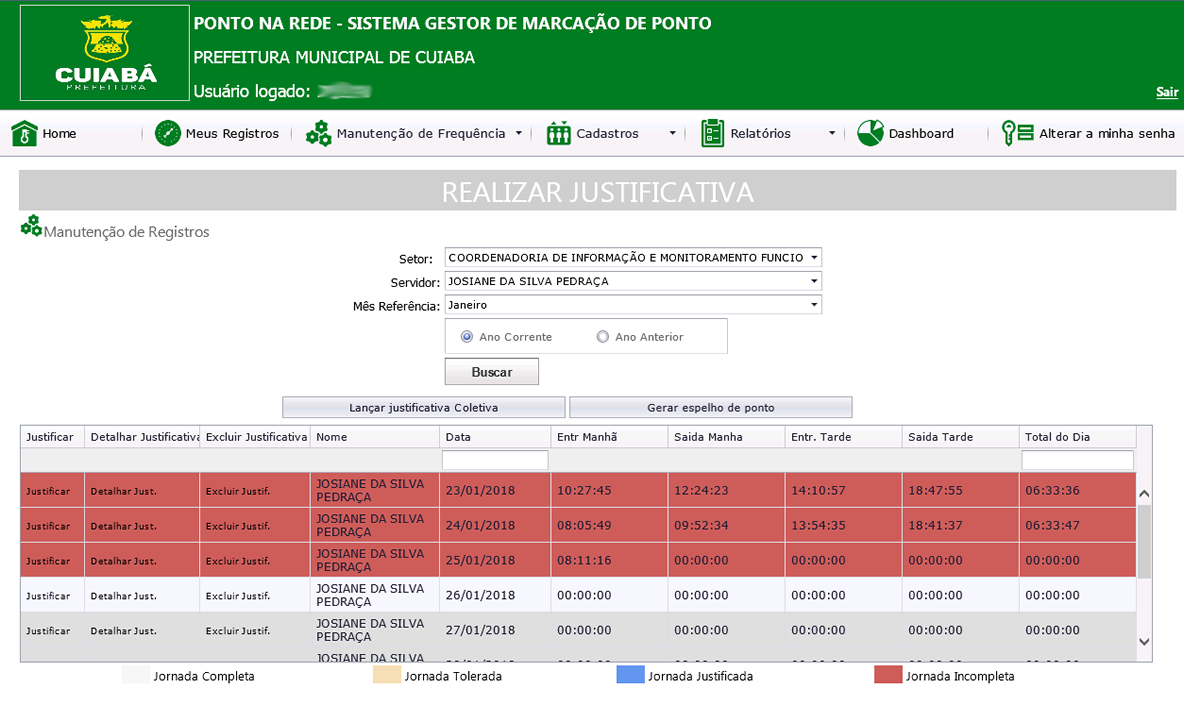Open the Setor dropdown
The image size is (1184, 706).
[633, 257]
